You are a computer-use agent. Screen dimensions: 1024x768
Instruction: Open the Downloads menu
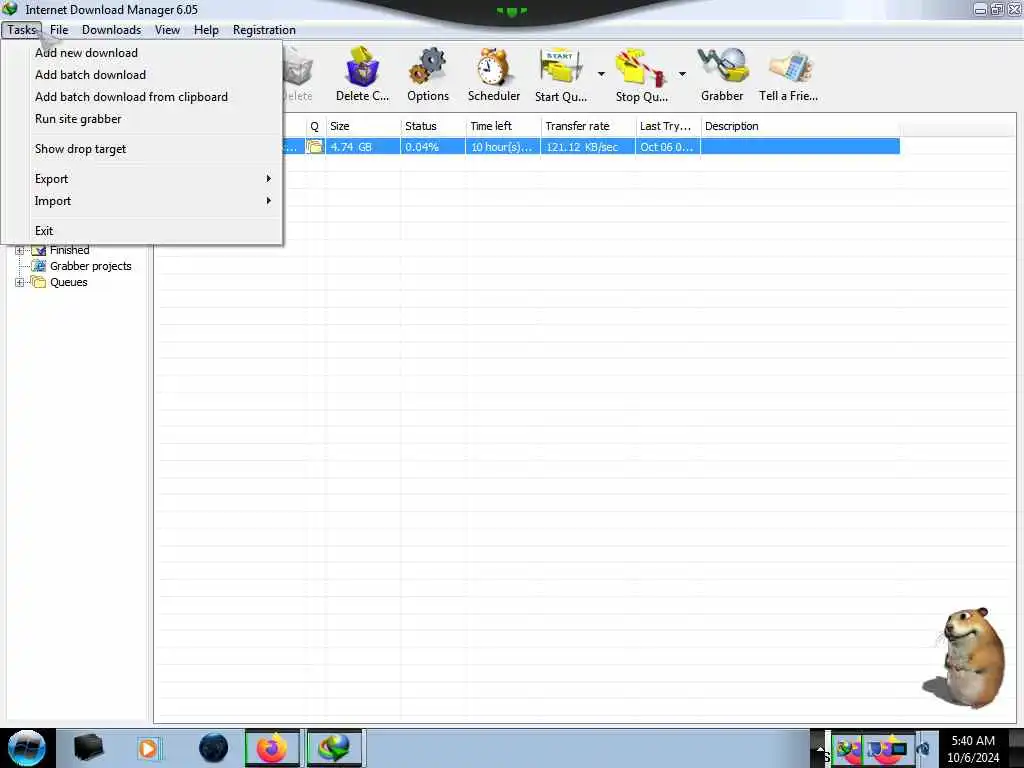click(x=111, y=30)
